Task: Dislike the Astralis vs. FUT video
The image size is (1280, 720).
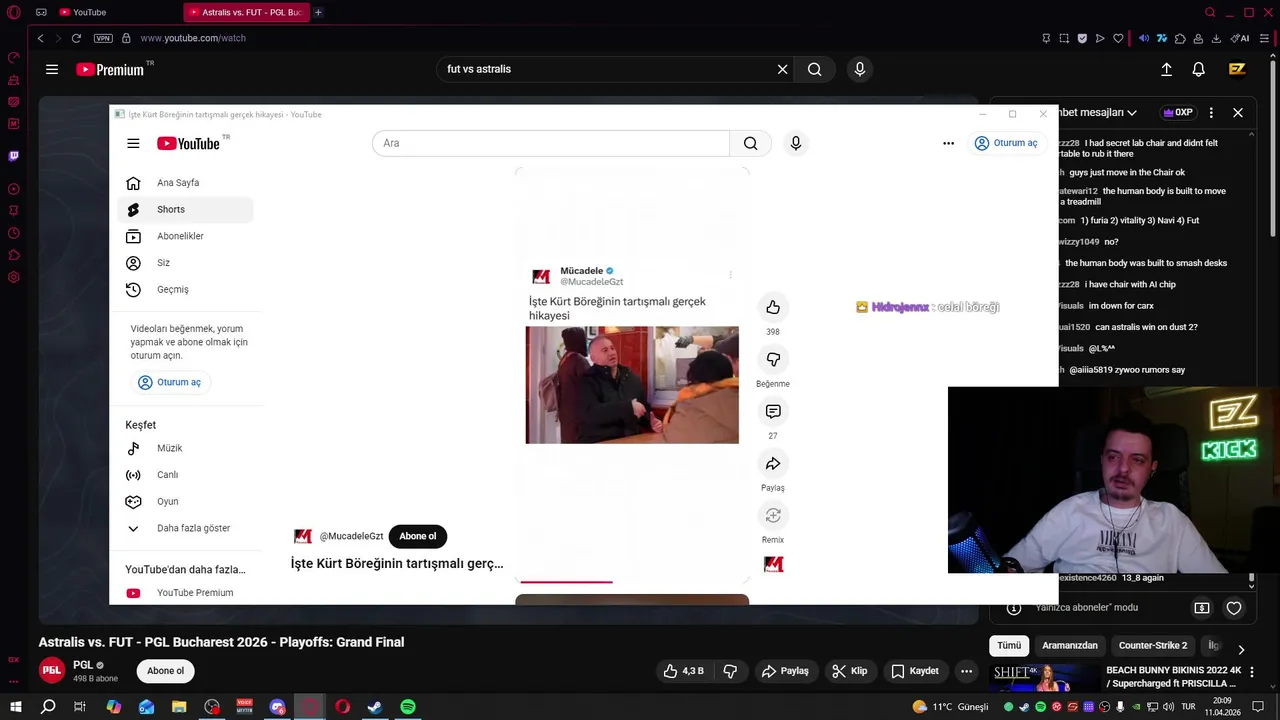Action: (x=731, y=671)
